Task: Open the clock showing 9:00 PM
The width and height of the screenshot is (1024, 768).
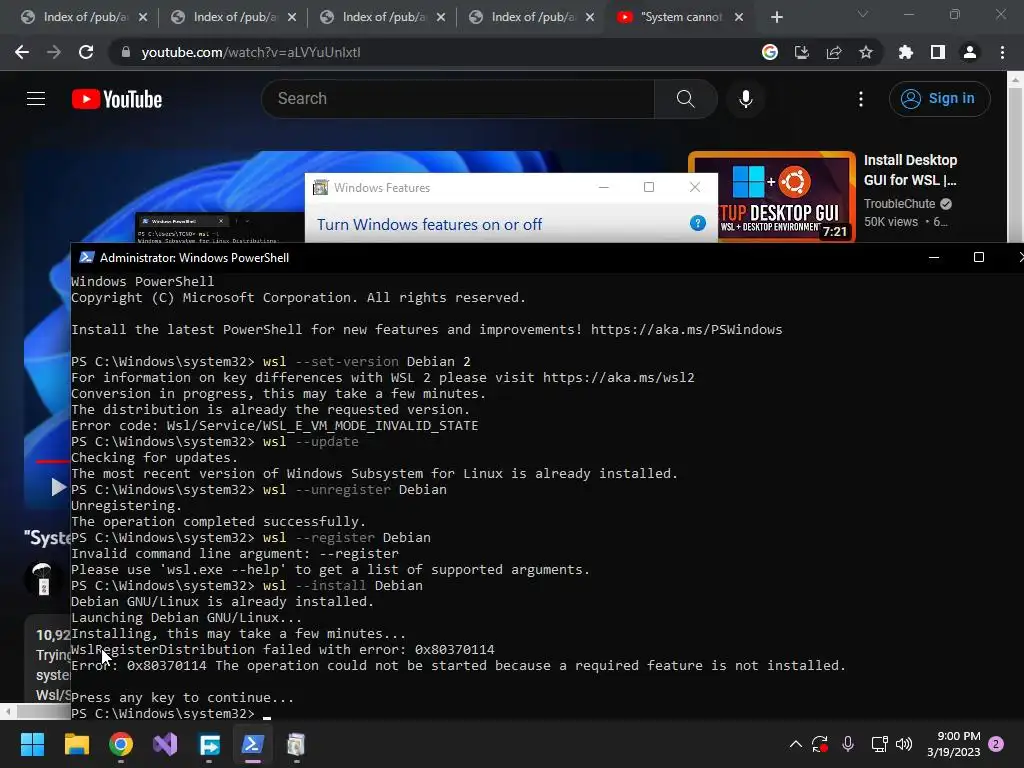Action: (x=953, y=744)
